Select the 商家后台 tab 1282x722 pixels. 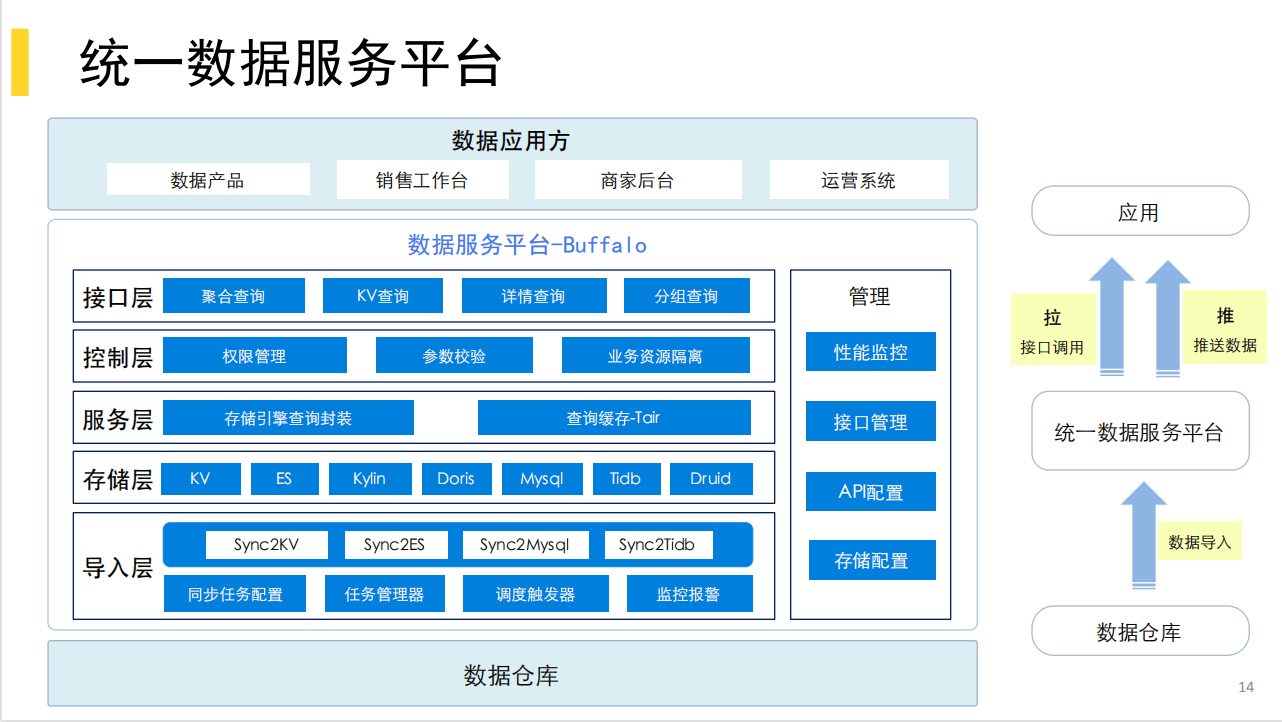pos(638,179)
